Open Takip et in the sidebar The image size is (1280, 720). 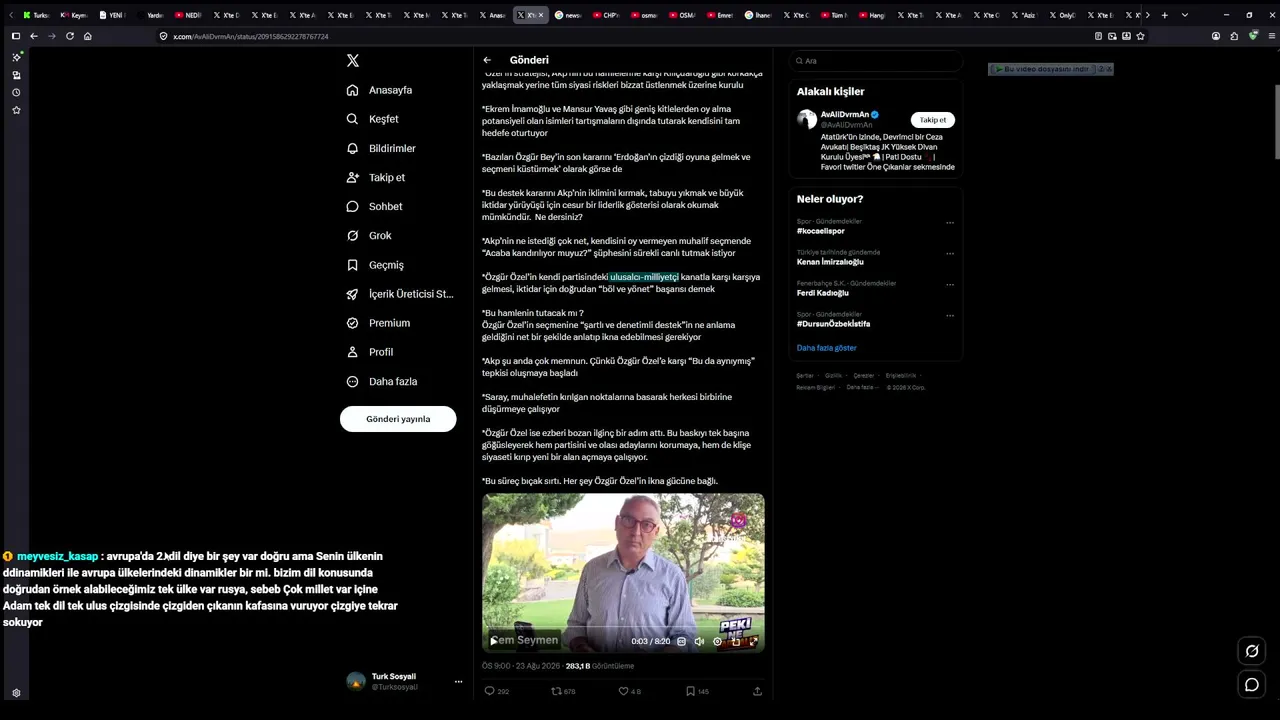click(376, 177)
